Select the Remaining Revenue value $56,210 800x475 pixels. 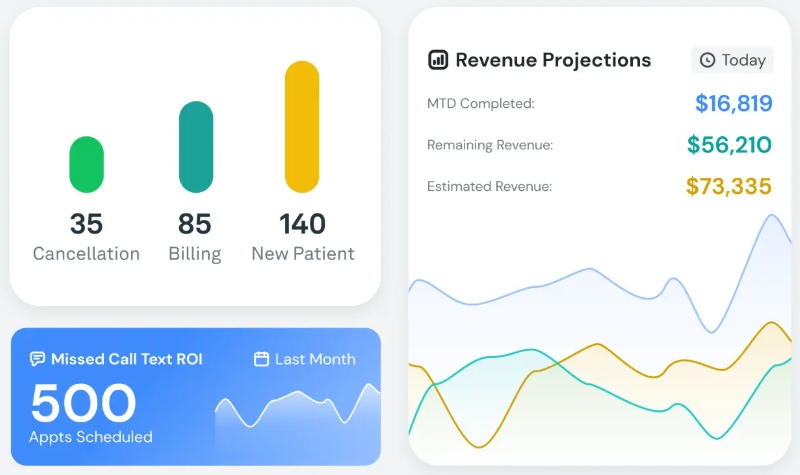point(729,145)
